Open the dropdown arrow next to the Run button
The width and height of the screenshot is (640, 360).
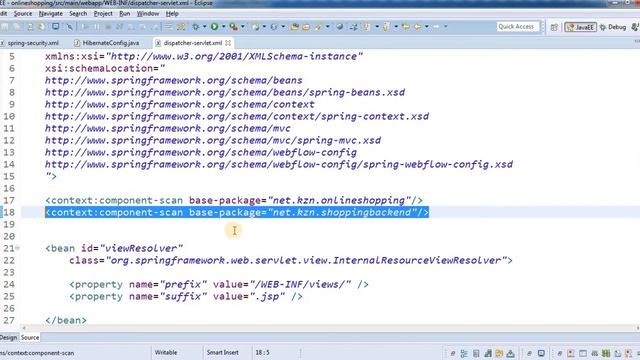[x=223, y=27]
